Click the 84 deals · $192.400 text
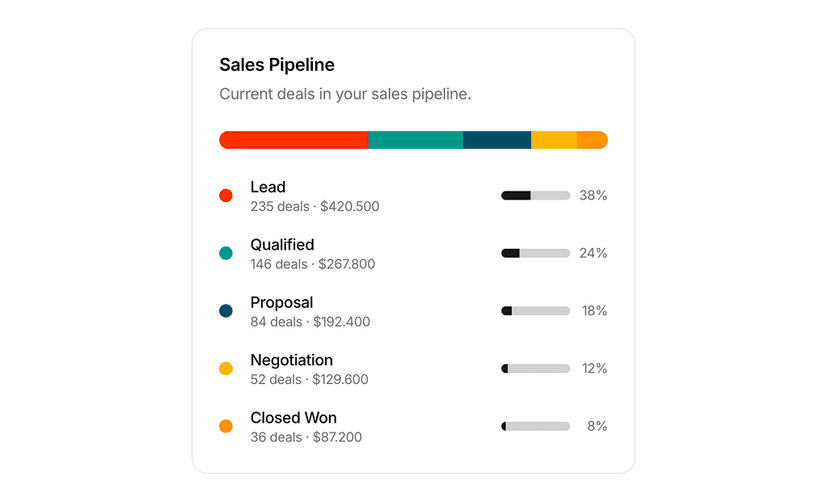 (310, 322)
